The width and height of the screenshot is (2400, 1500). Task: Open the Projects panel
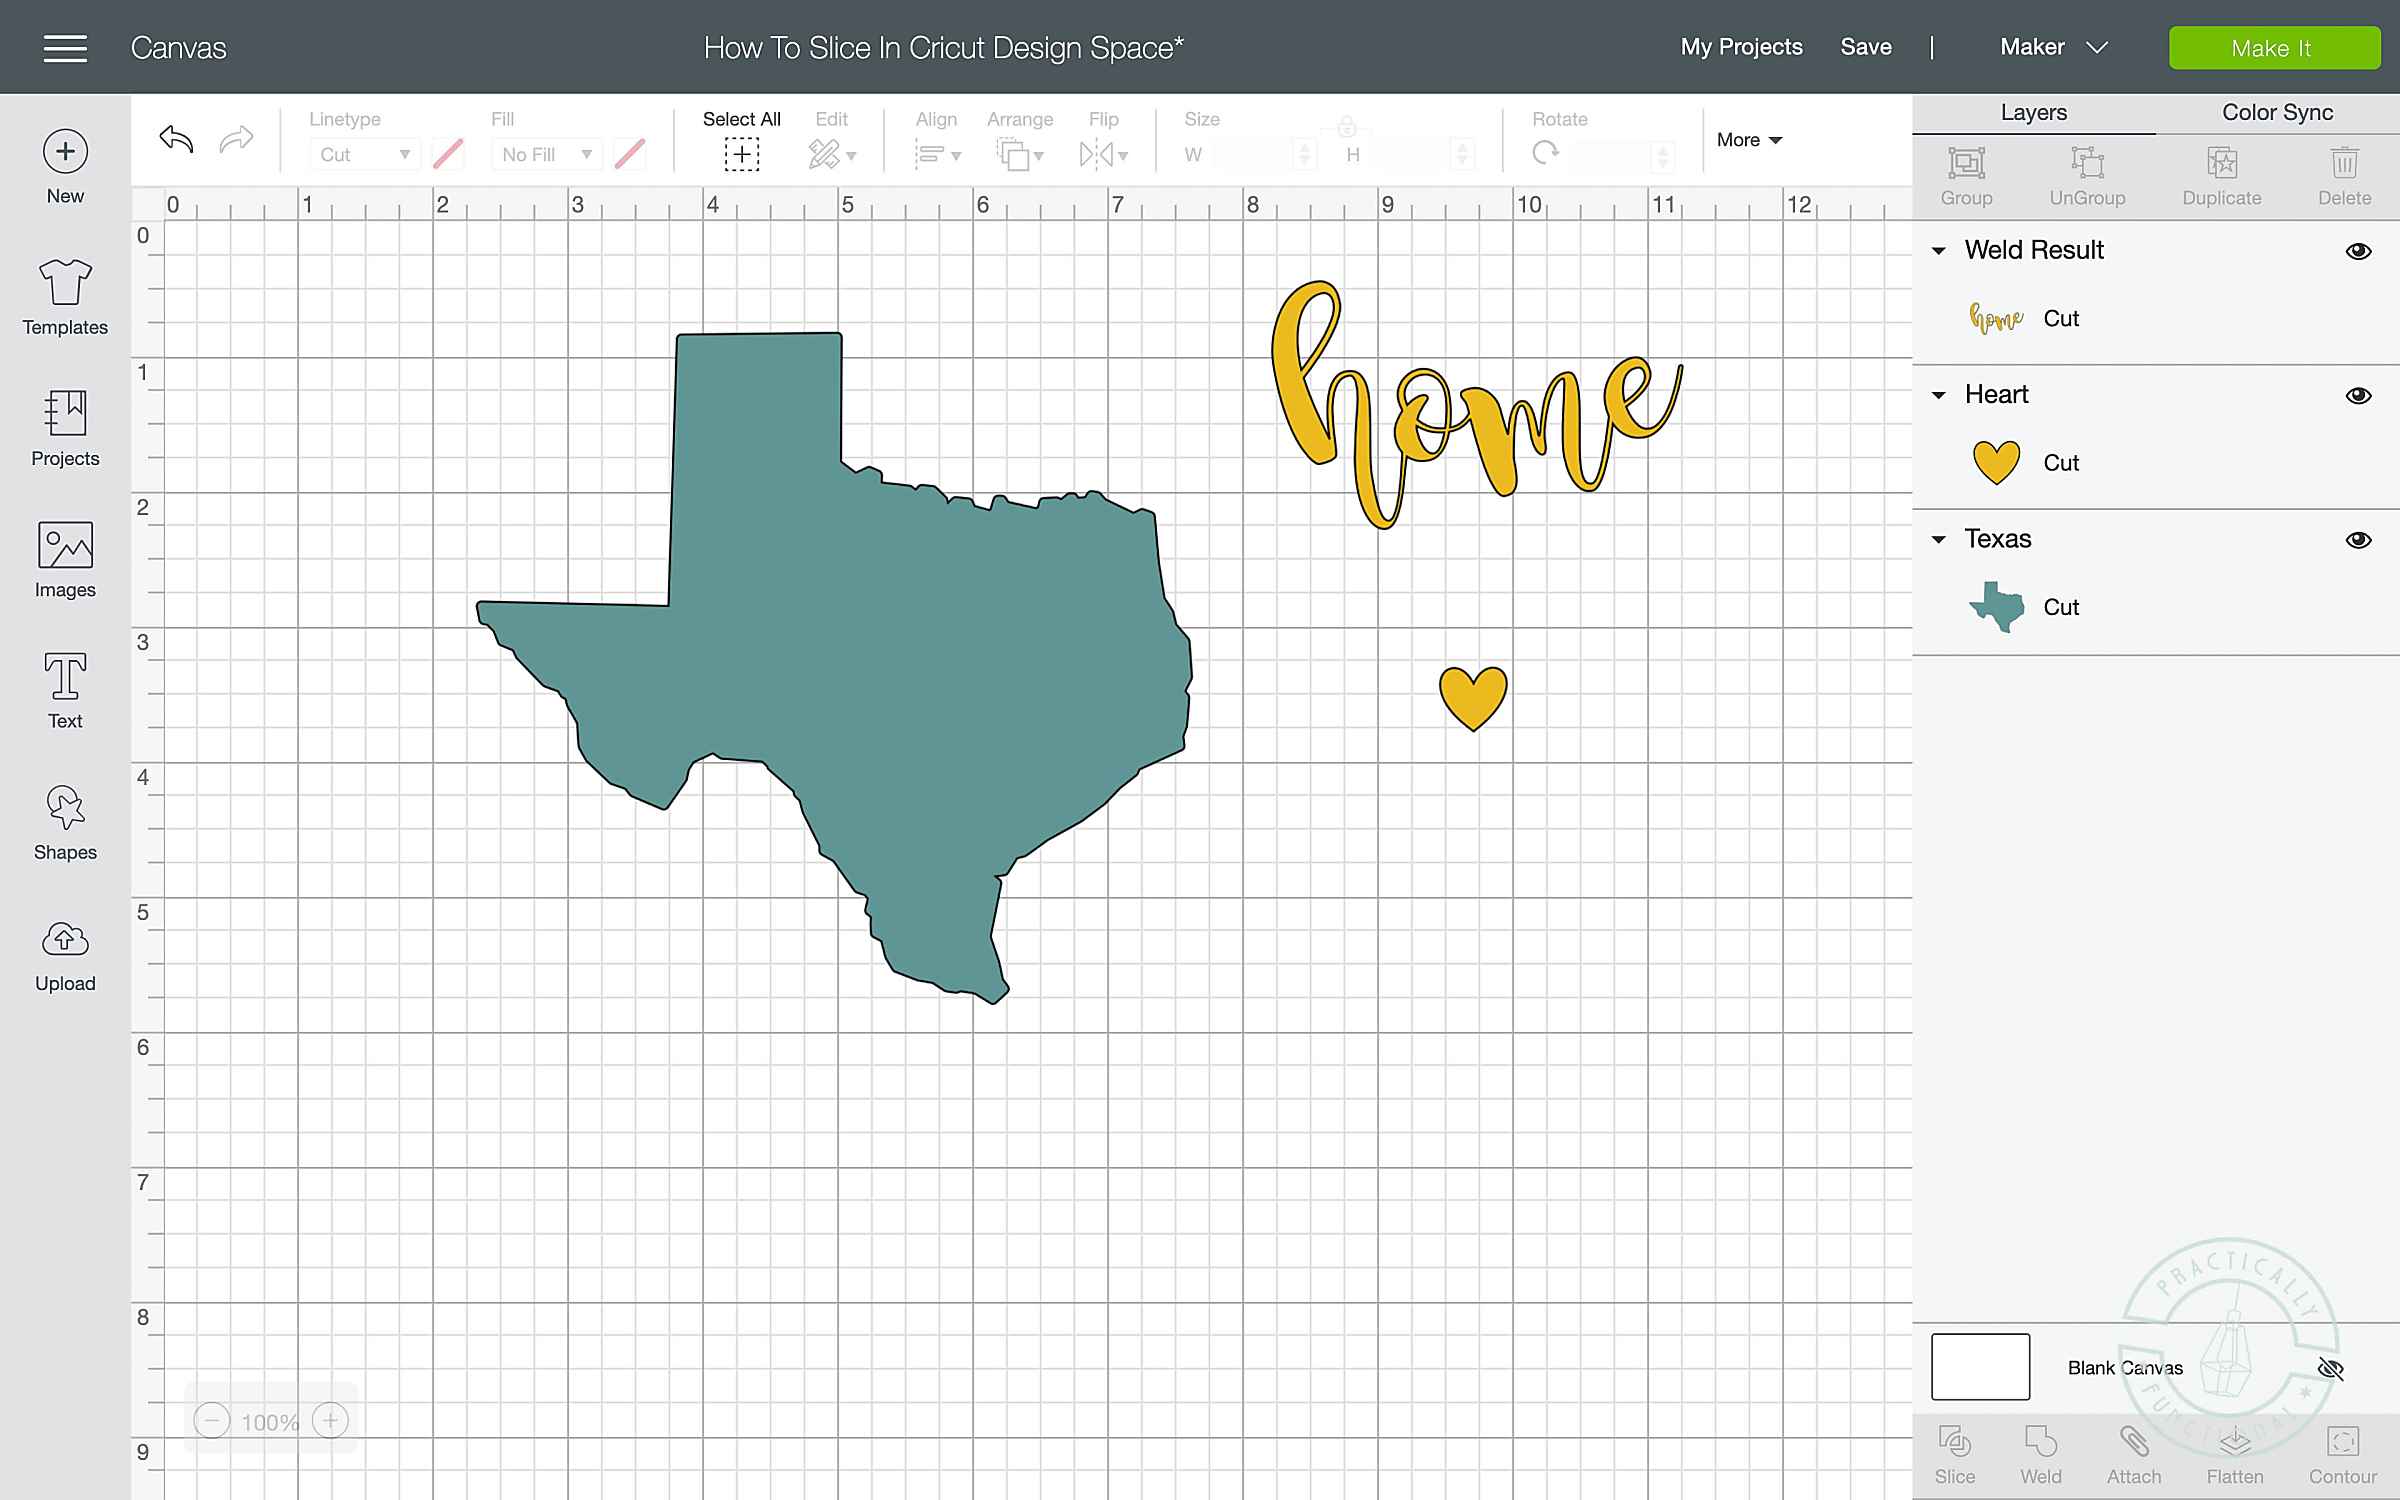[x=65, y=429]
